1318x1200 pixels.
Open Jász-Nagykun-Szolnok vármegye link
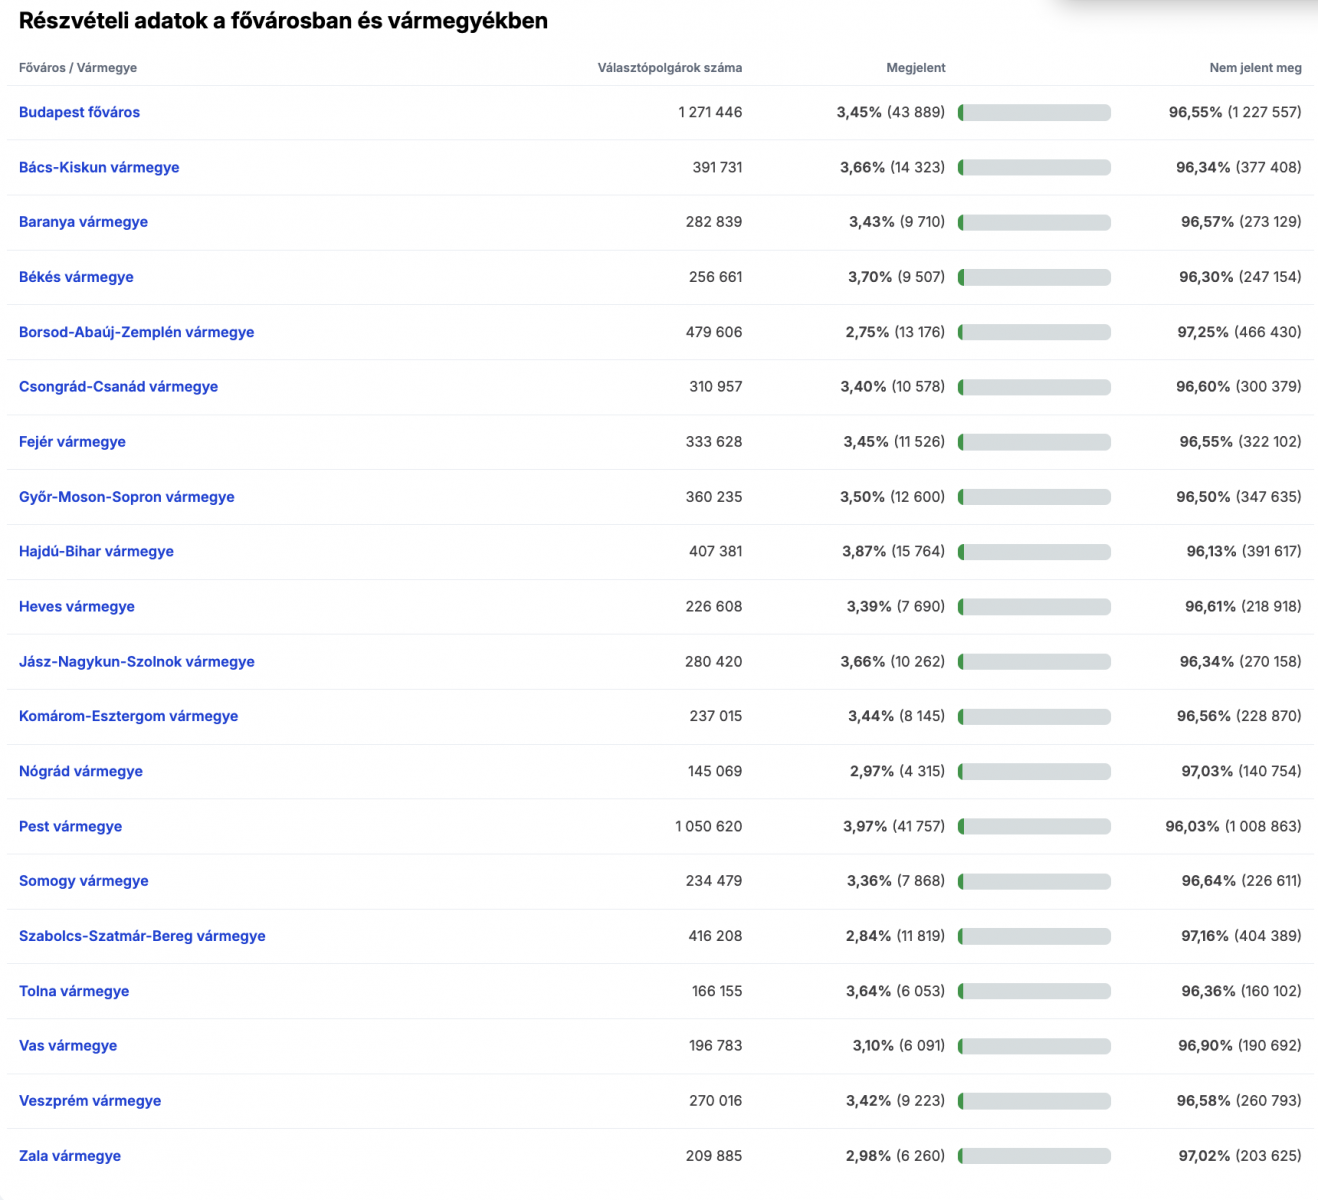coord(136,661)
